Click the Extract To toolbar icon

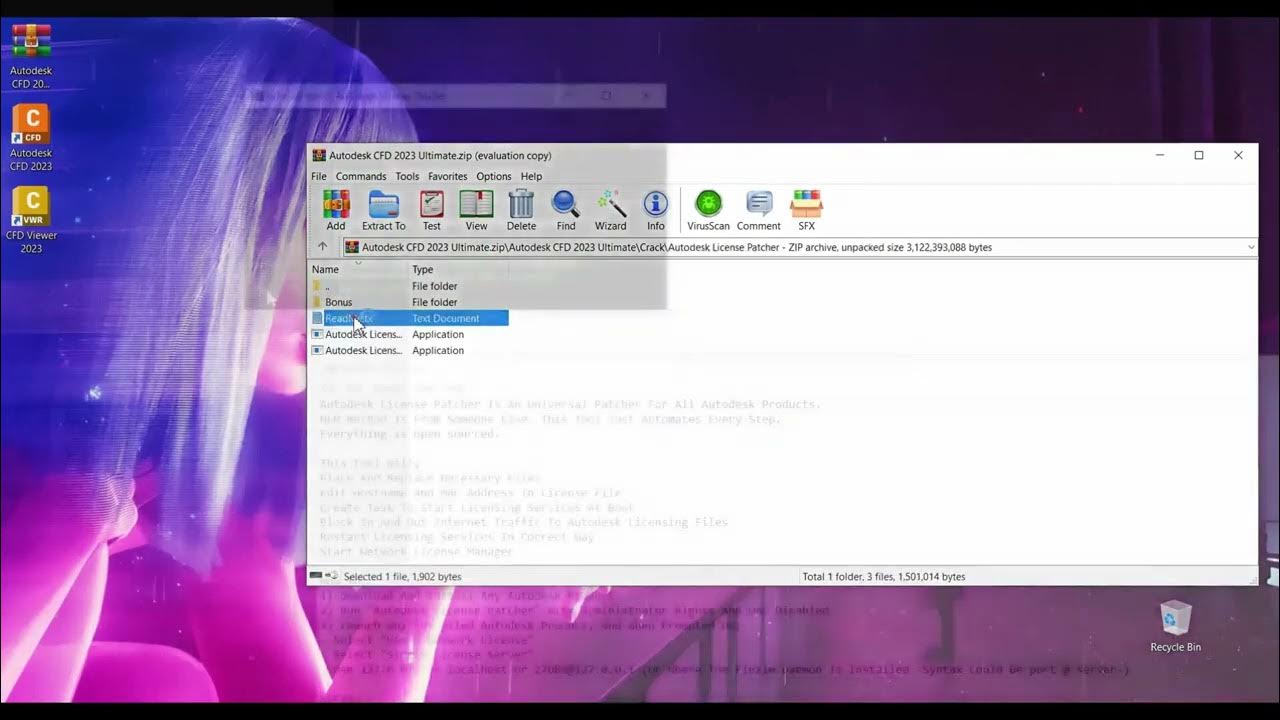point(383,211)
